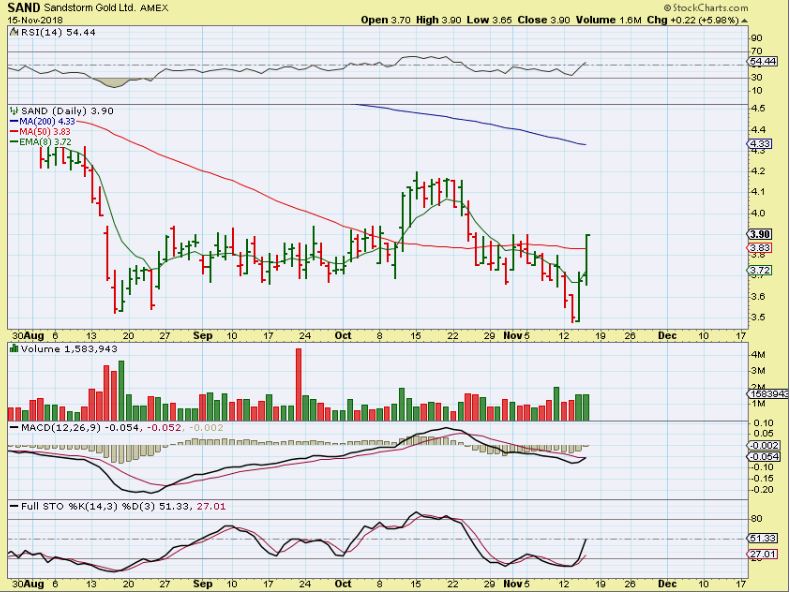Click the volume bars icon beside Volume 1,583,943
The height and width of the screenshot is (592, 790).
[x=14, y=349]
